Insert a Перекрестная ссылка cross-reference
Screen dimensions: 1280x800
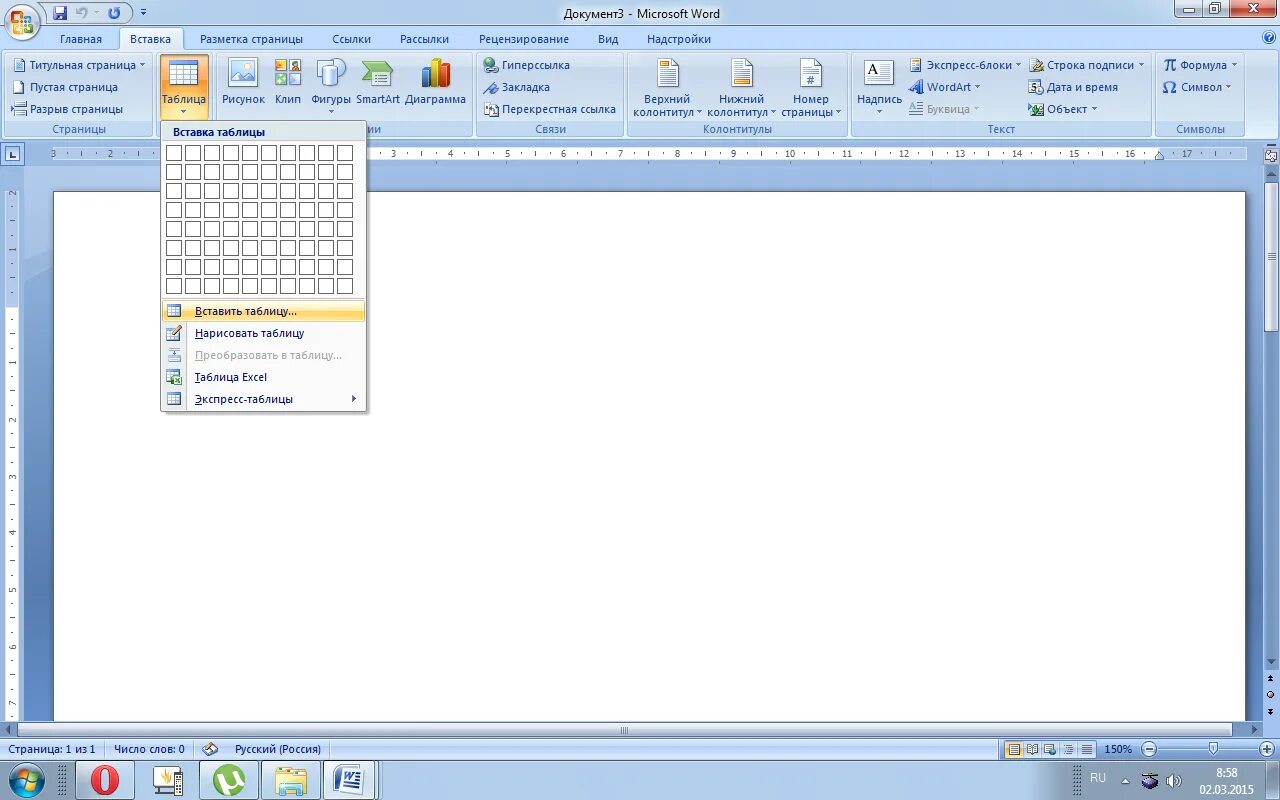(549, 109)
